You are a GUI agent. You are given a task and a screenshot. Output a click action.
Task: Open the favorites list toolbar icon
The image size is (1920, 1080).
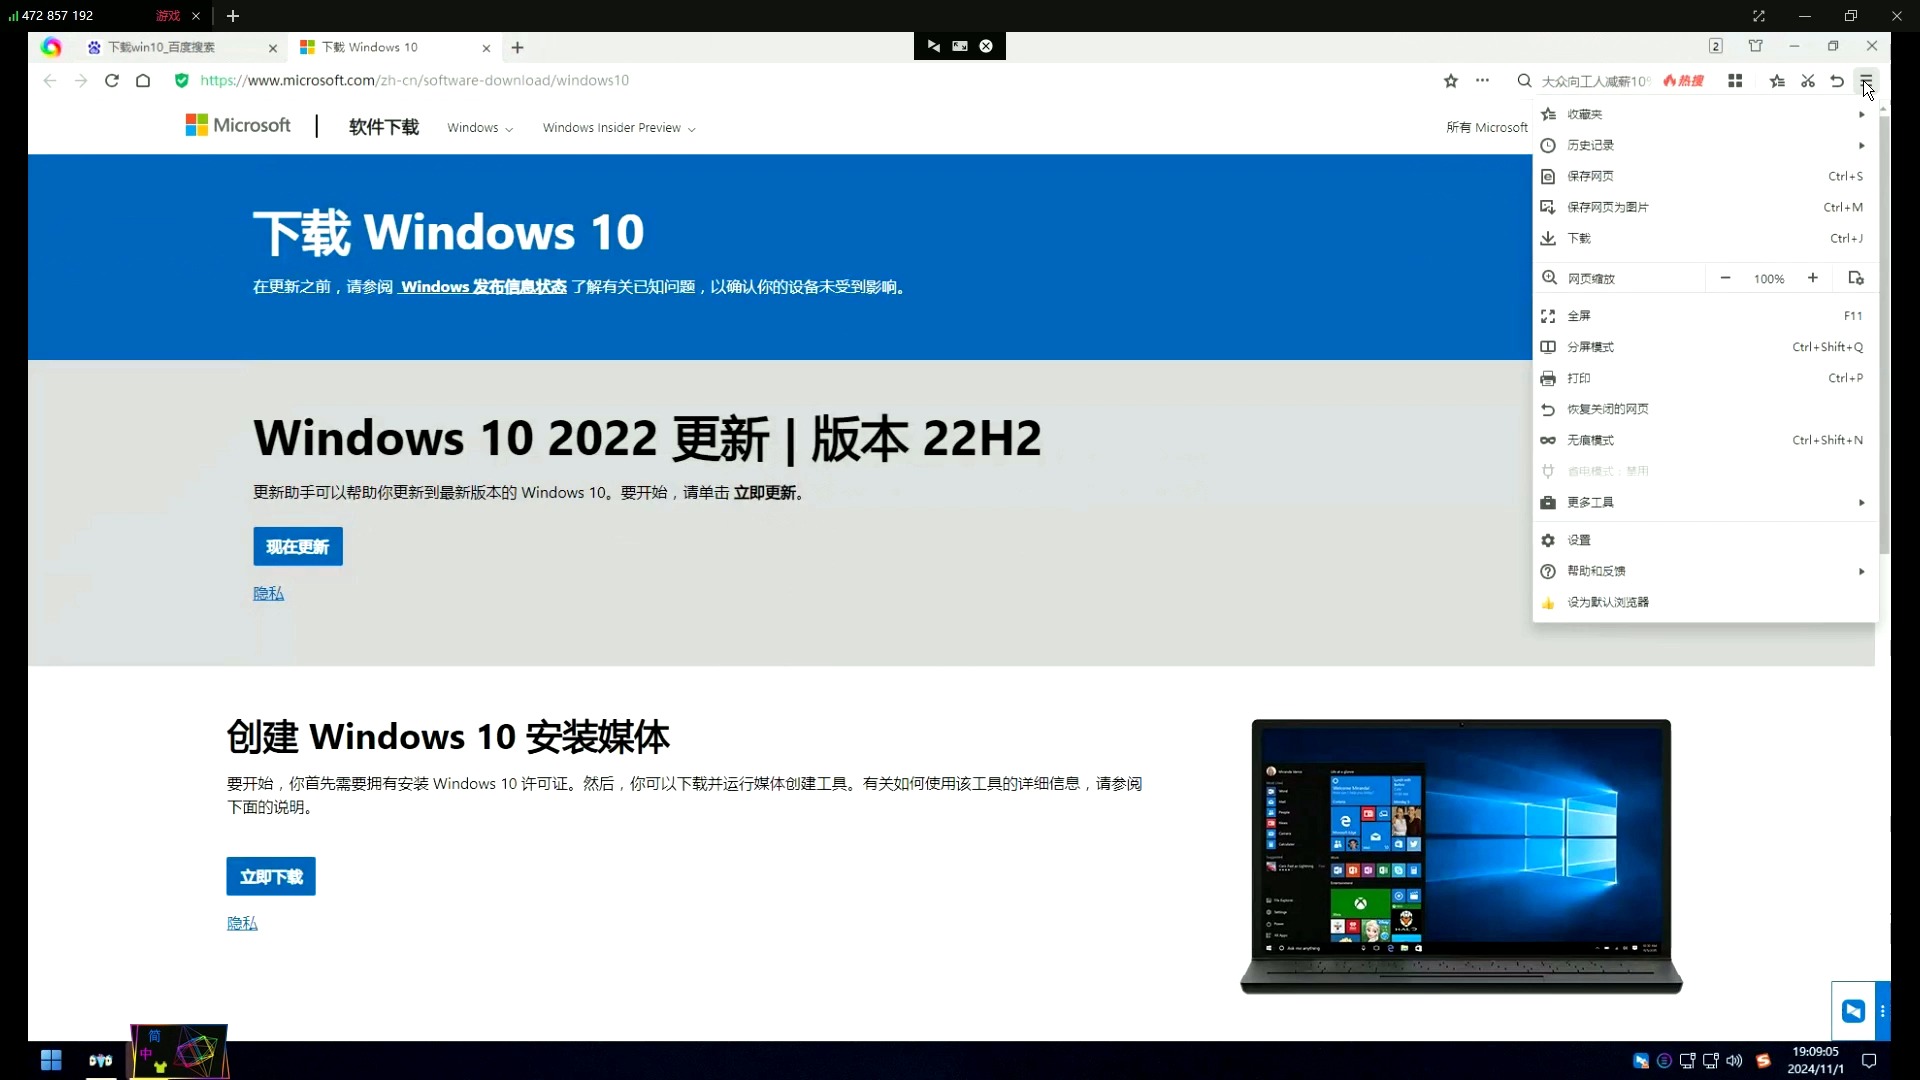click(x=1777, y=81)
